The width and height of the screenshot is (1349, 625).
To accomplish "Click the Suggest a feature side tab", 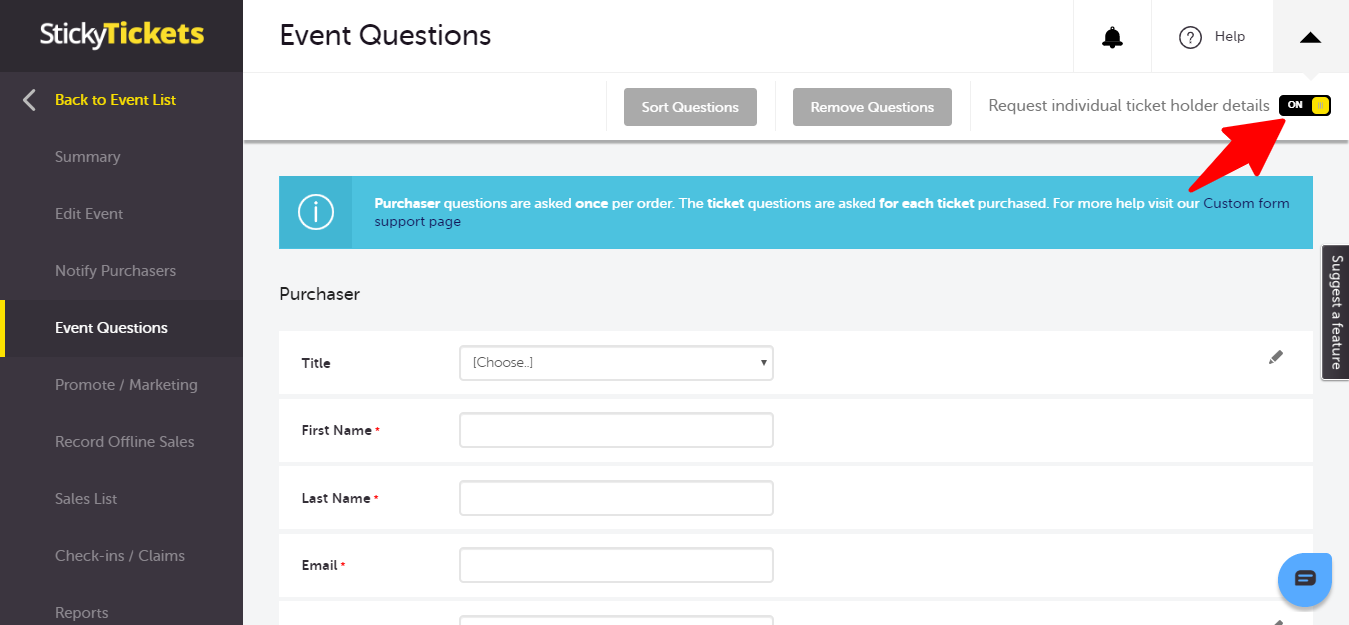I will [1335, 312].
